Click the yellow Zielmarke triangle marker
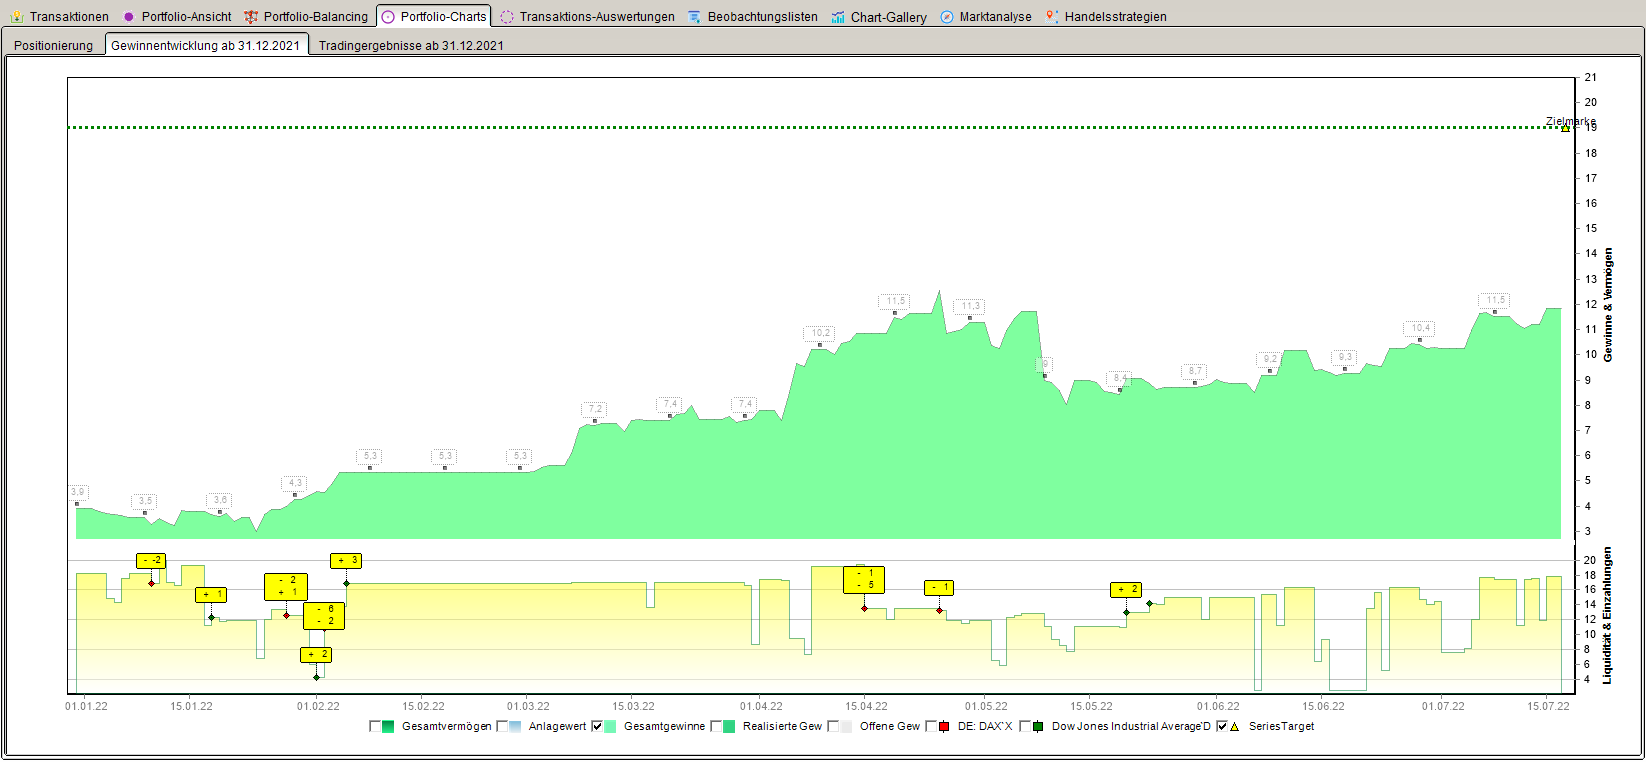The height and width of the screenshot is (762, 1646). (1565, 128)
